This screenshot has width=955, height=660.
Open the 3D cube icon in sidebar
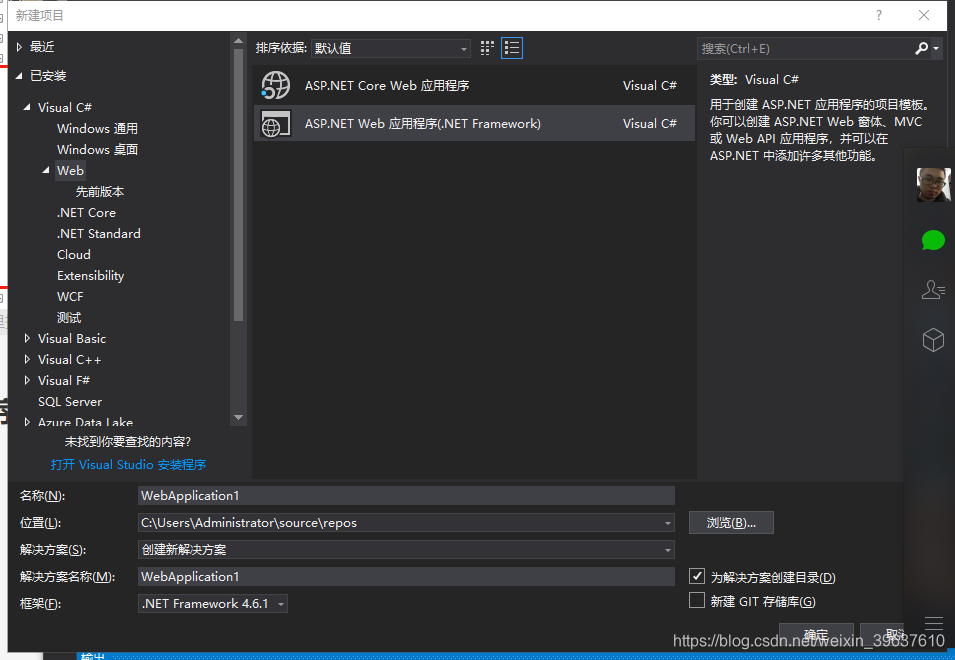(933, 340)
